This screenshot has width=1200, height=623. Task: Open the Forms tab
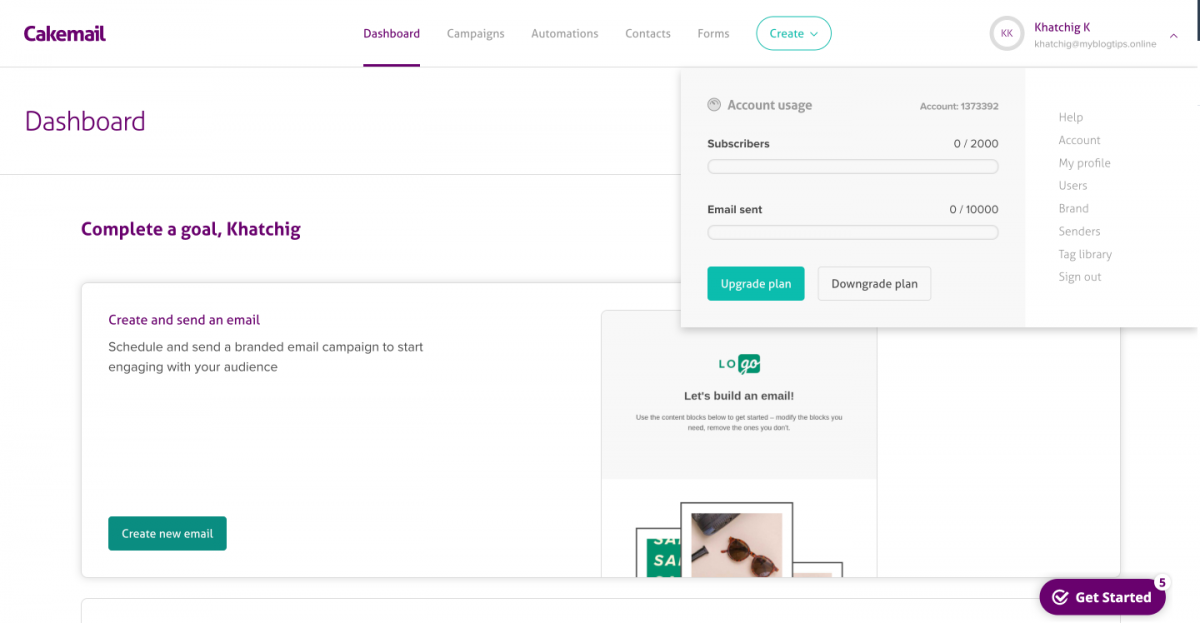(x=713, y=33)
